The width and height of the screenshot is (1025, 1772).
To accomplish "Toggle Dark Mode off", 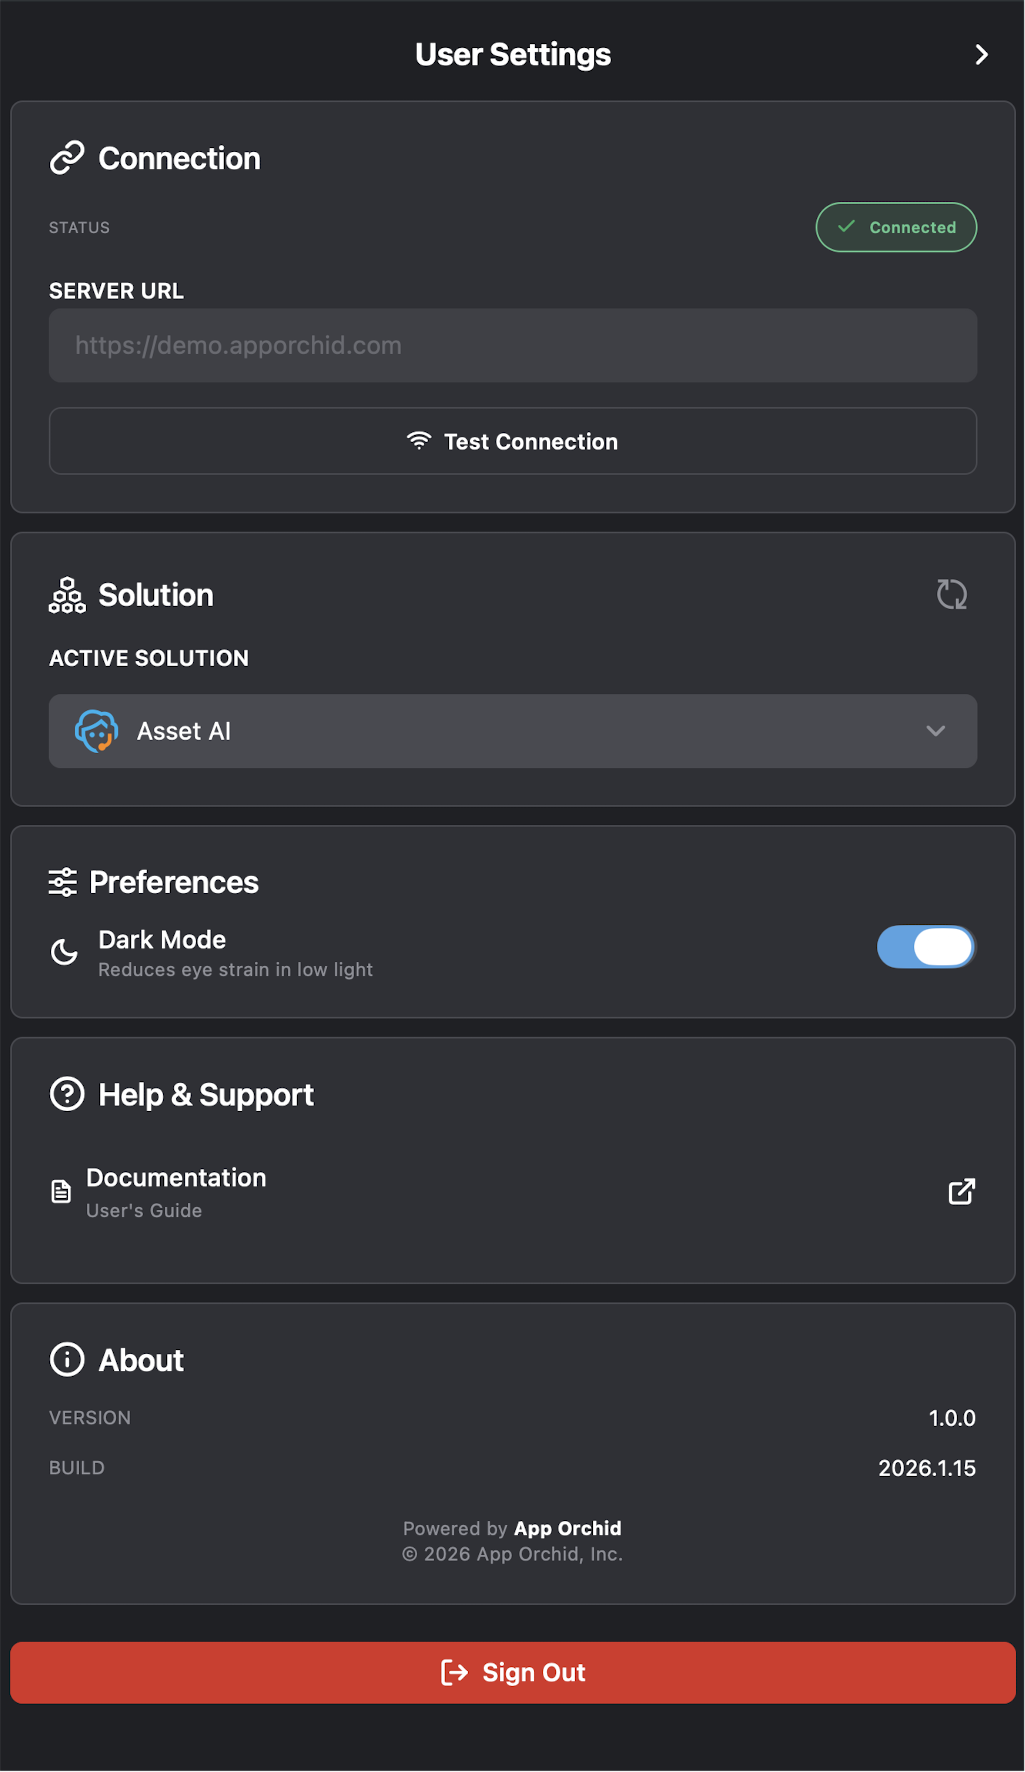I will click(x=925, y=947).
